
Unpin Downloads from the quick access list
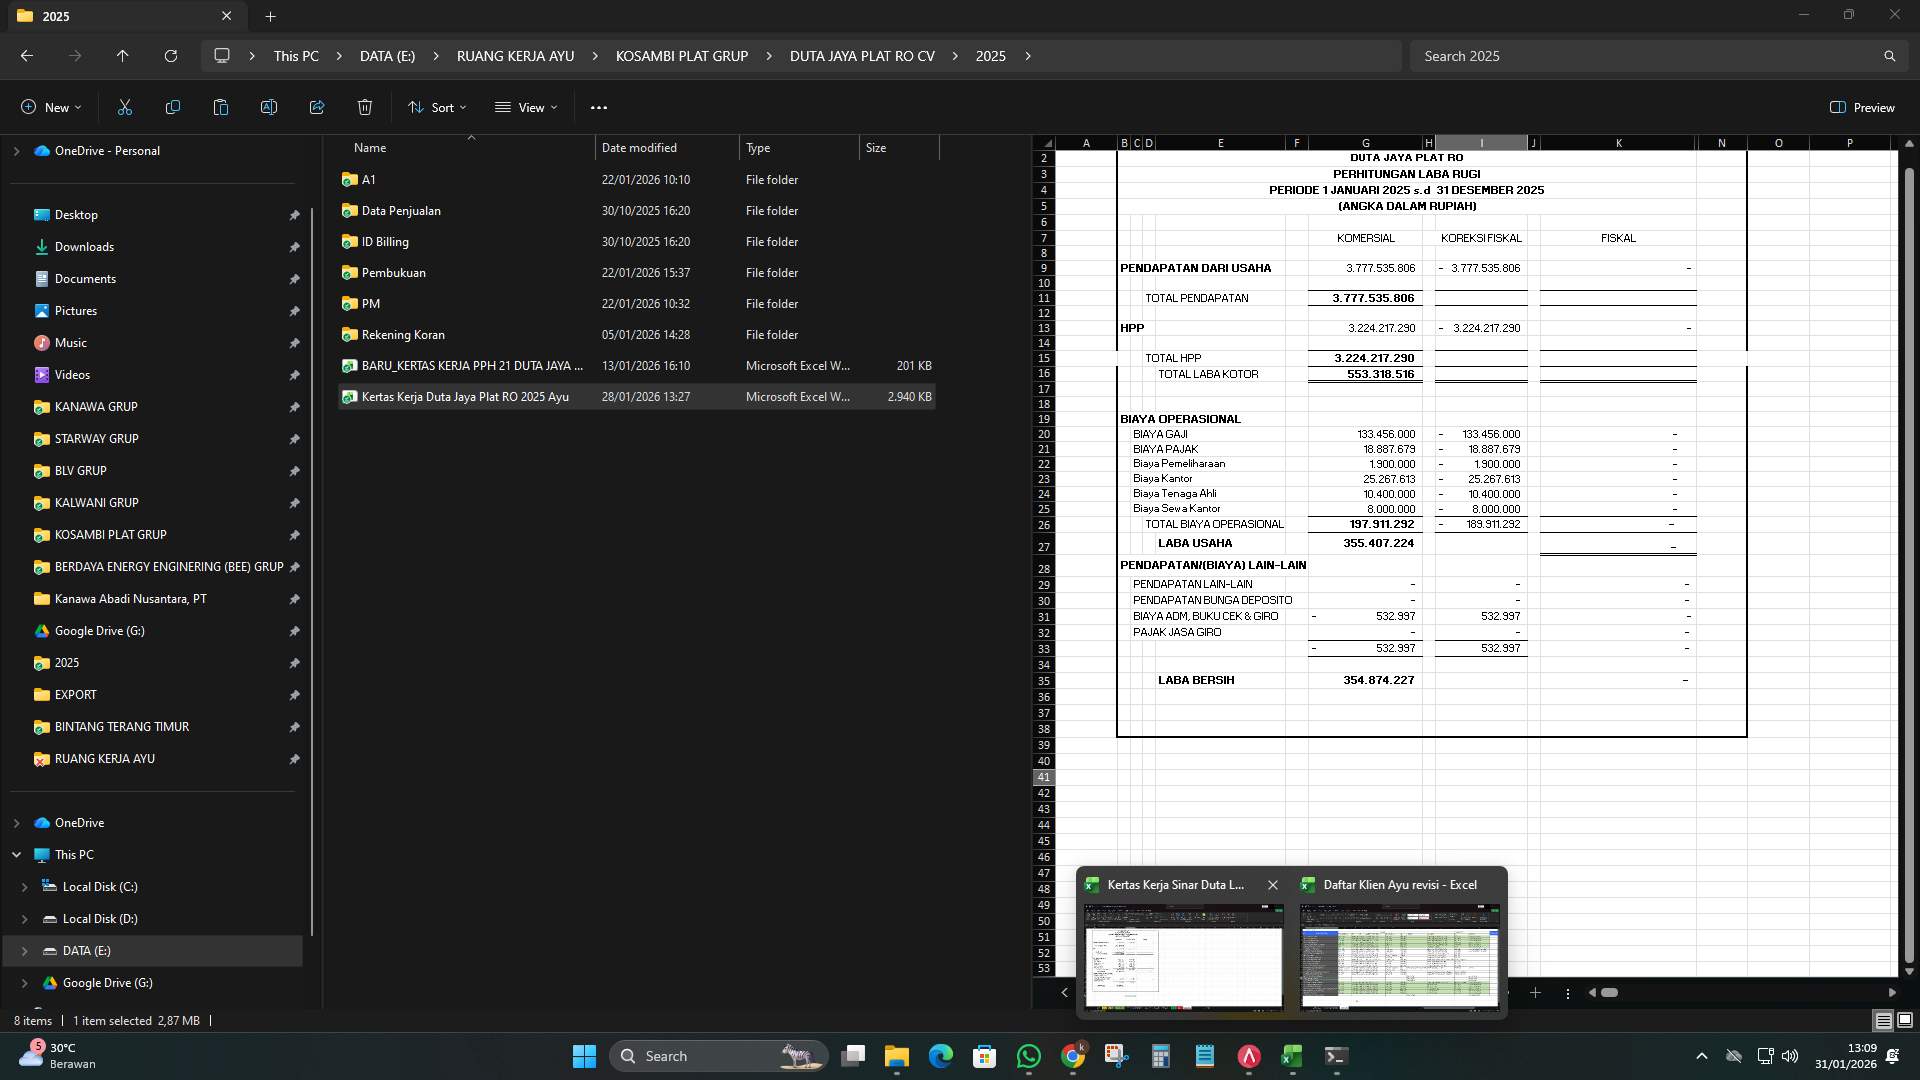[295, 247]
